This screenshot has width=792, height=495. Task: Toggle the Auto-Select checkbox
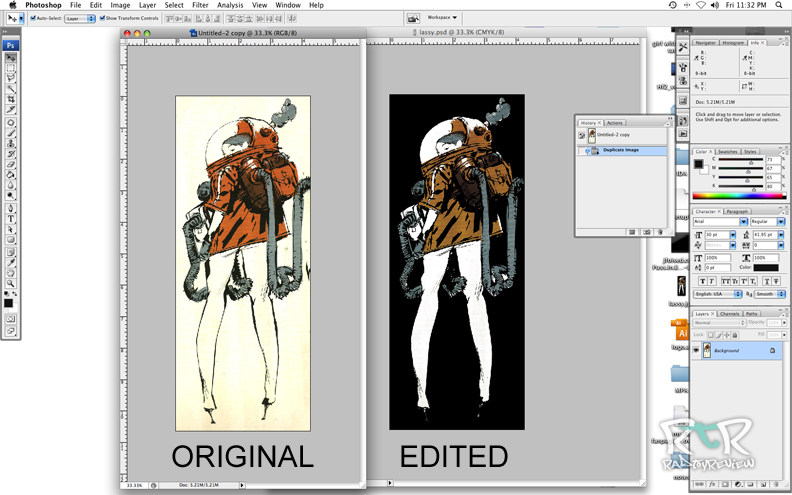coord(33,18)
